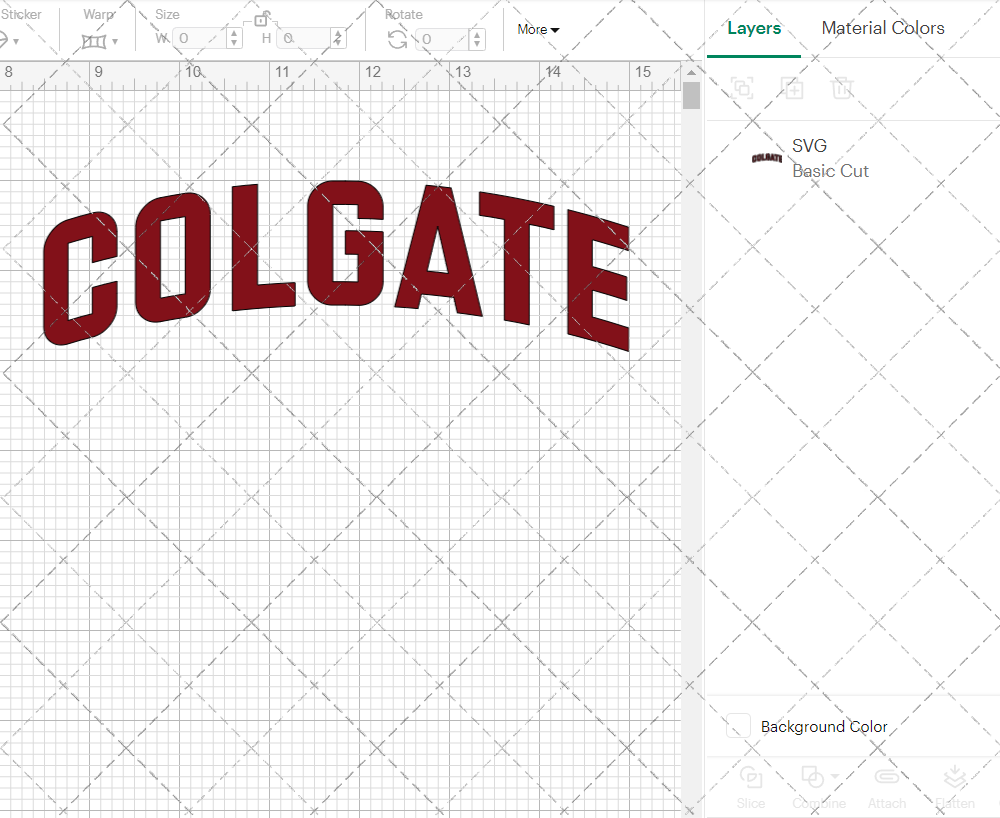The image size is (1000, 818).
Task: Open the Background Color swatch
Action: (x=738, y=726)
